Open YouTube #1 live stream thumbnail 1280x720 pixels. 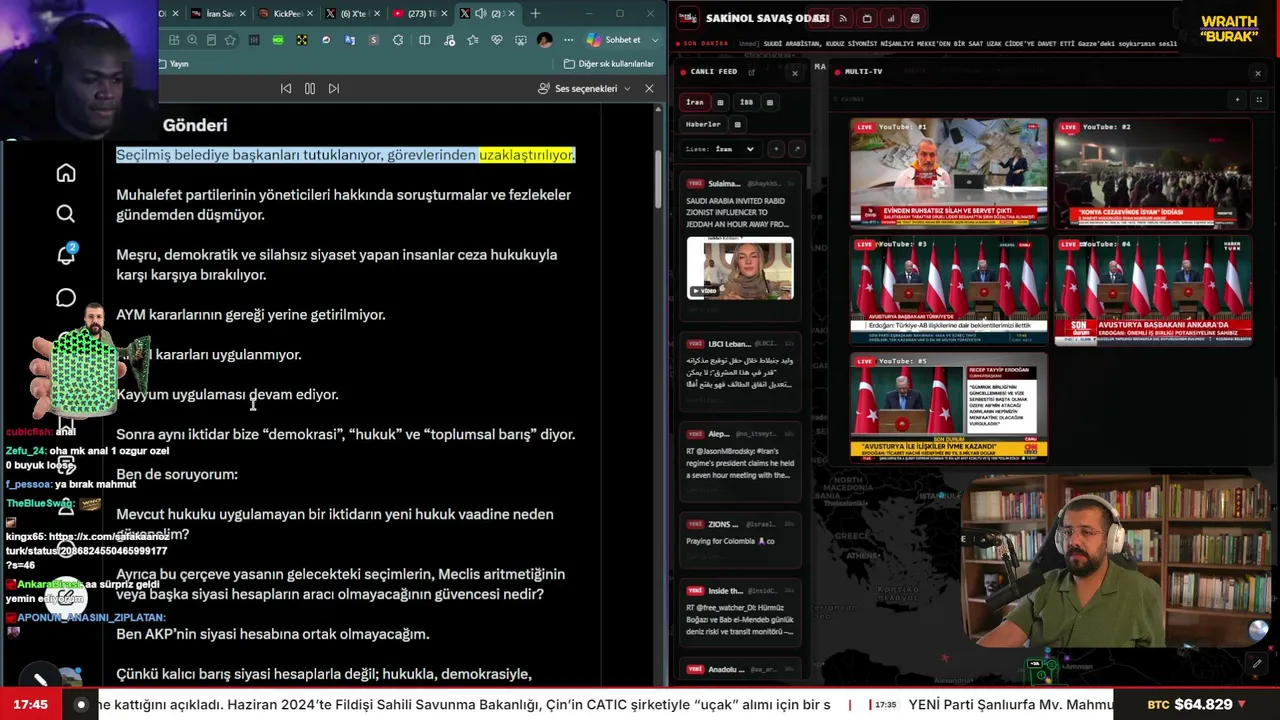pos(949,174)
